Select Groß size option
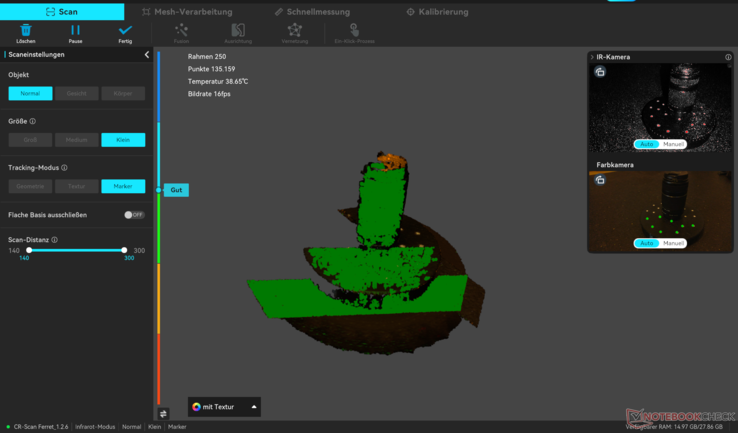This screenshot has height=433, width=738. (30, 140)
